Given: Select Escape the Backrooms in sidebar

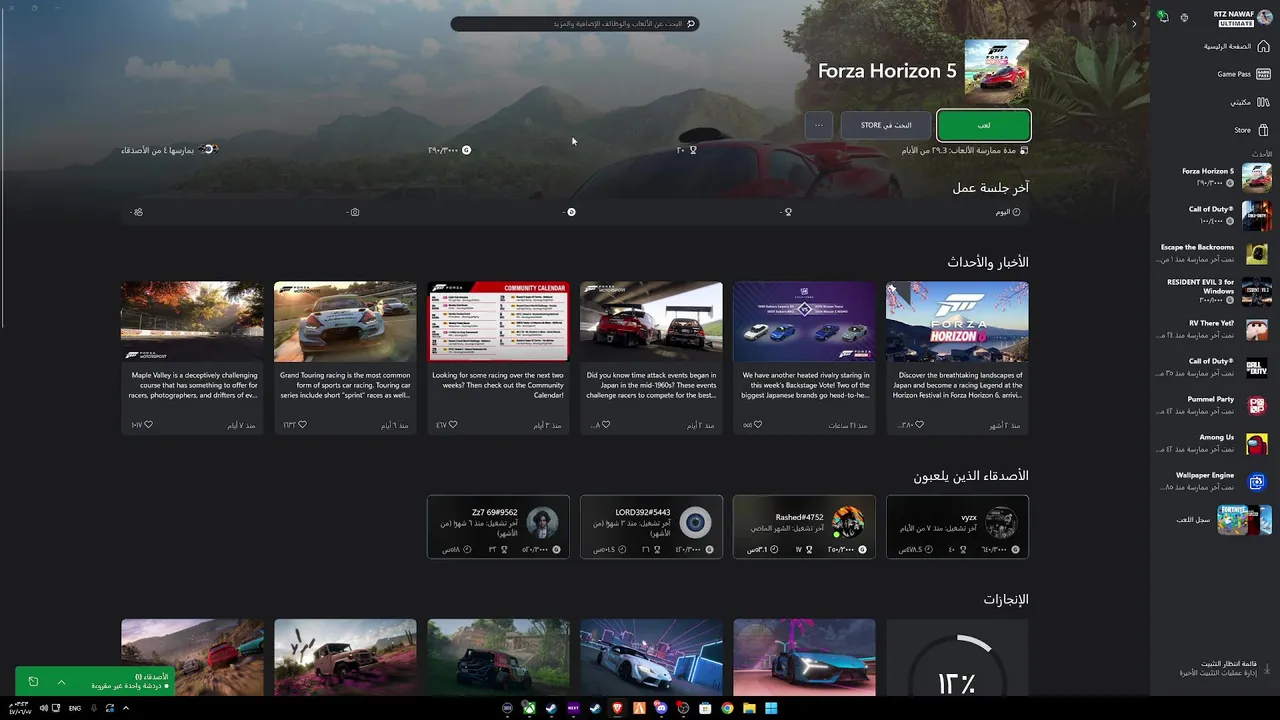Looking at the screenshot, I should coord(1214,253).
